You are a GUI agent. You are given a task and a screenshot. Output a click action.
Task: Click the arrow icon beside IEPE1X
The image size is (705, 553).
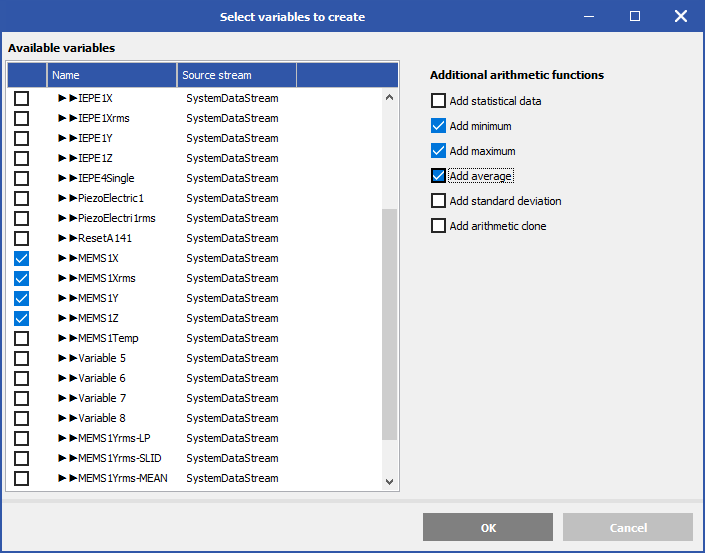pyautogui.click(x=68, y=98)
